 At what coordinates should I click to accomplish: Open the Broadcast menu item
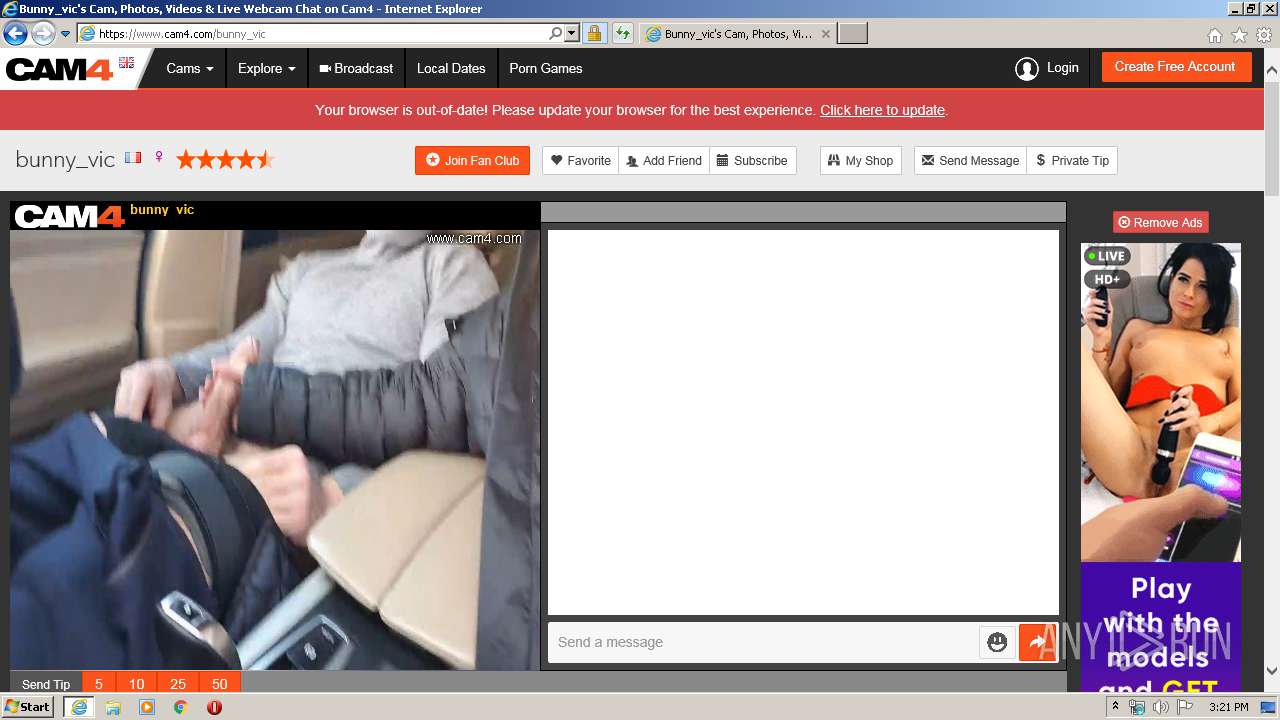point(356,68)
